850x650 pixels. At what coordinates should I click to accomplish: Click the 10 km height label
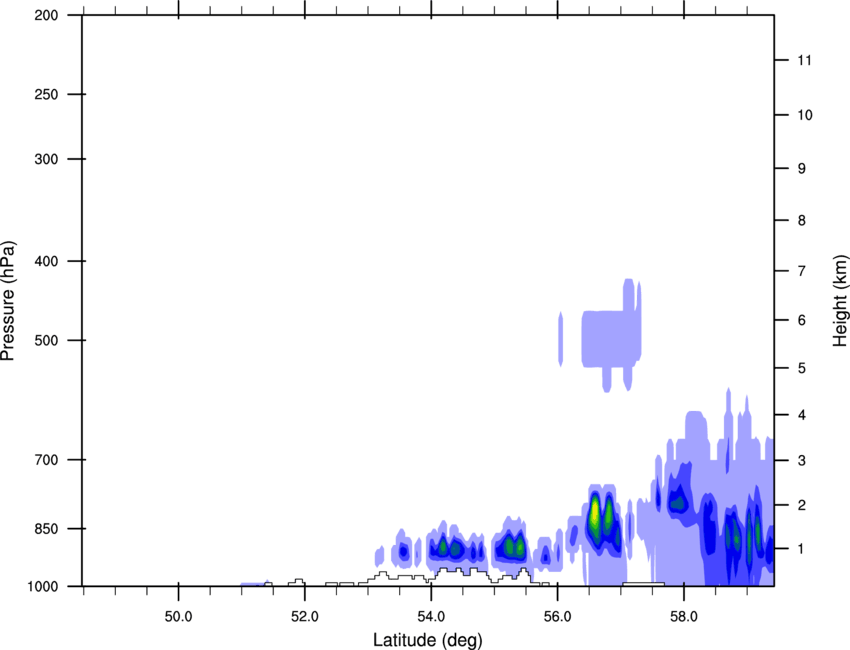[805, 115]
